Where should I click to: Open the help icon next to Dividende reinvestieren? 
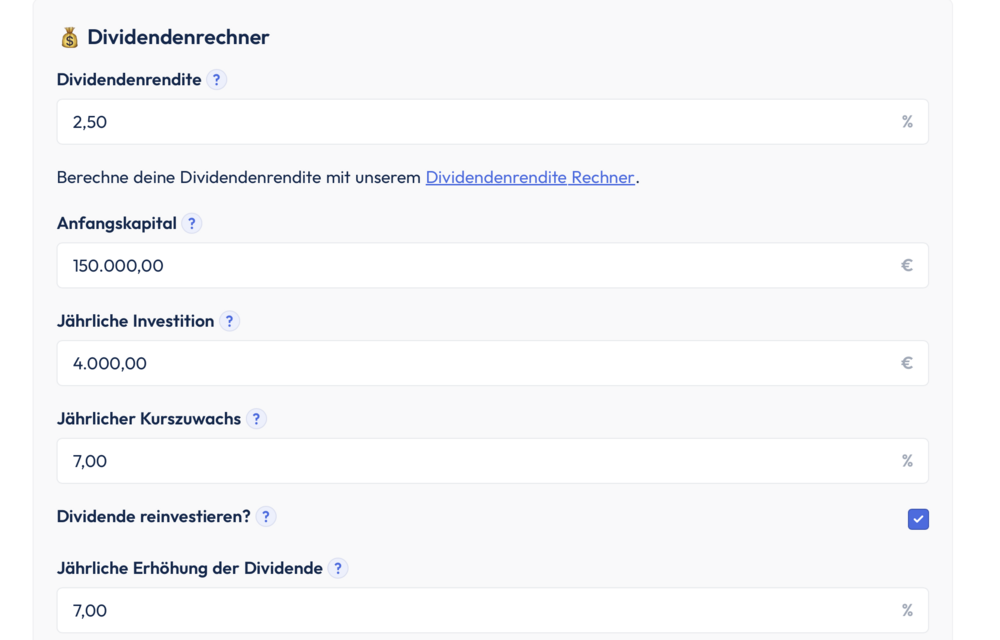[265, 516]
